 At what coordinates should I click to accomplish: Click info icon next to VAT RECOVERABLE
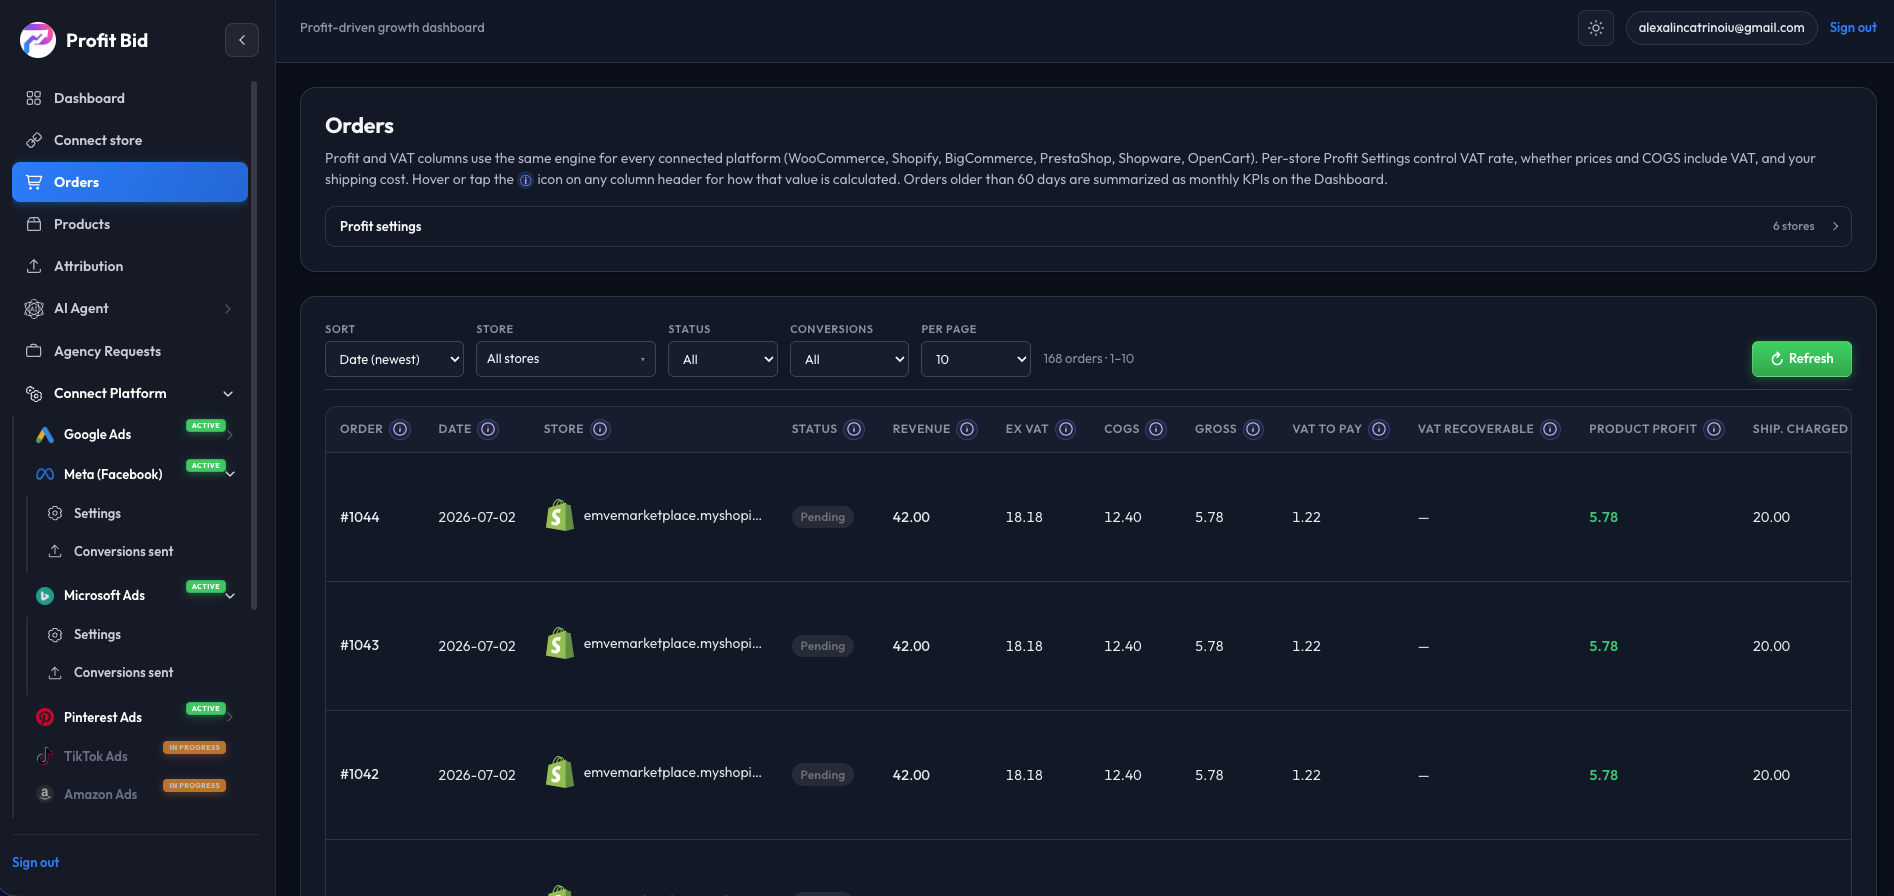[x=1550, y=429]
